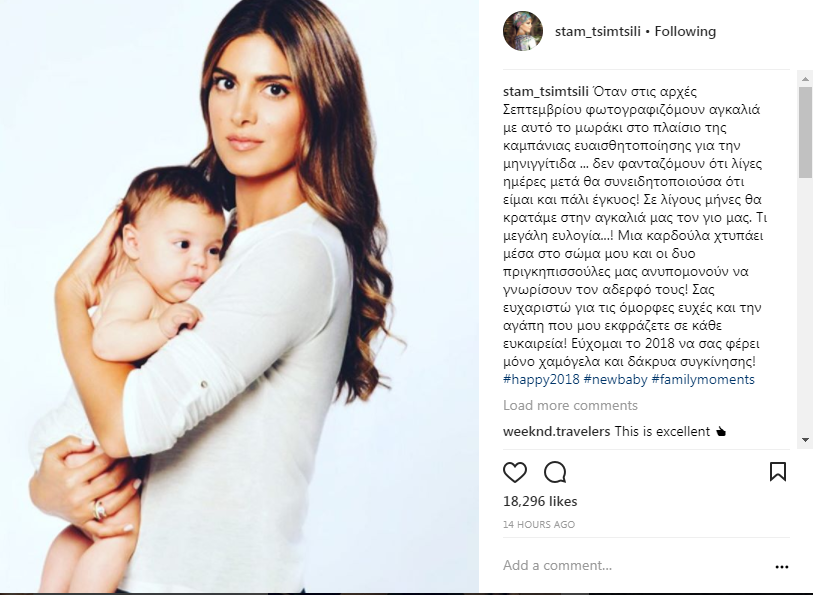Viewport: 813px width, 595px height.
Task: Click scrollbar up arrow in comments
Action: [x=805, y=79]
